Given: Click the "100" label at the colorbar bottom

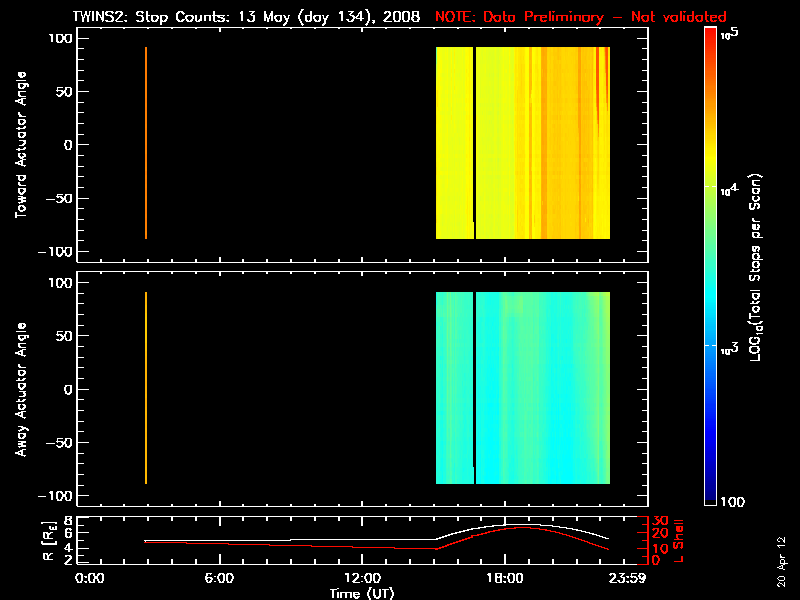Looking at the screenshot, I should pos(735,501).
